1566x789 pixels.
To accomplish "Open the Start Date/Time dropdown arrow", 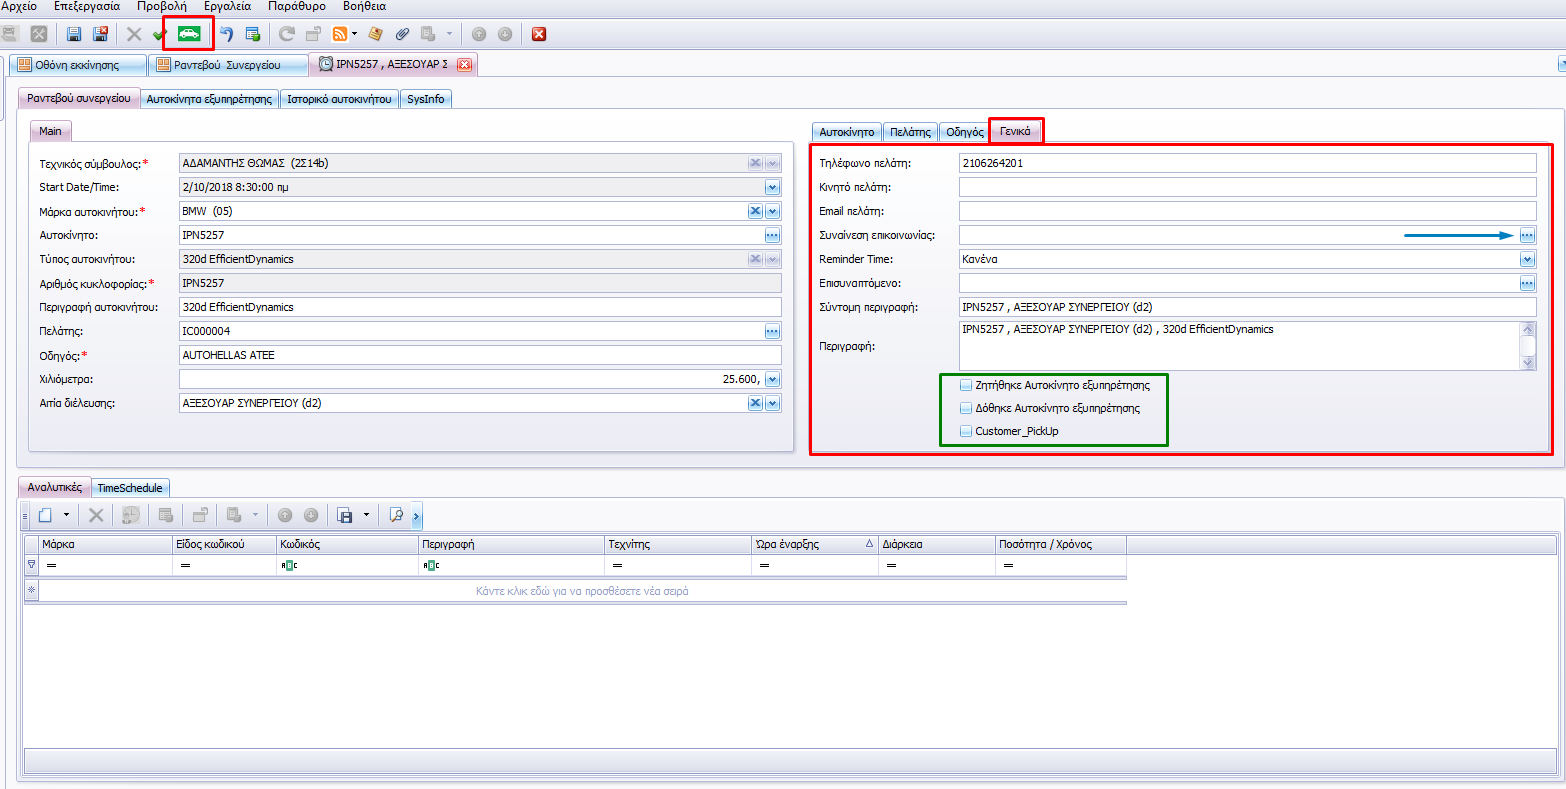I will [772, 187].
